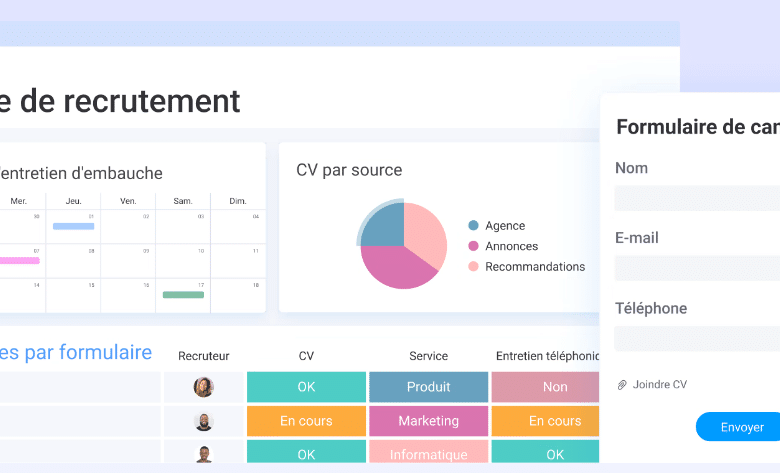Click the blue event bar on Thursday 01
The height and width of the screenshot is (473, 780).
(x=74, y=226)
